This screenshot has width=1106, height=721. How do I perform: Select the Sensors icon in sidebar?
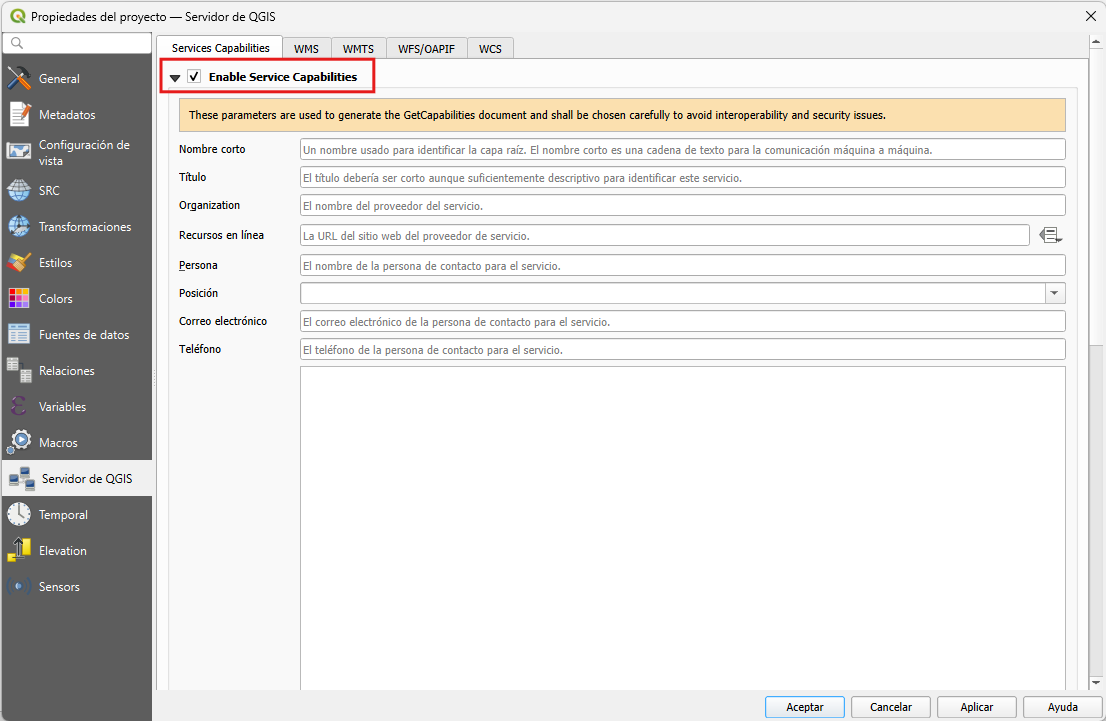tap(19, 587)
